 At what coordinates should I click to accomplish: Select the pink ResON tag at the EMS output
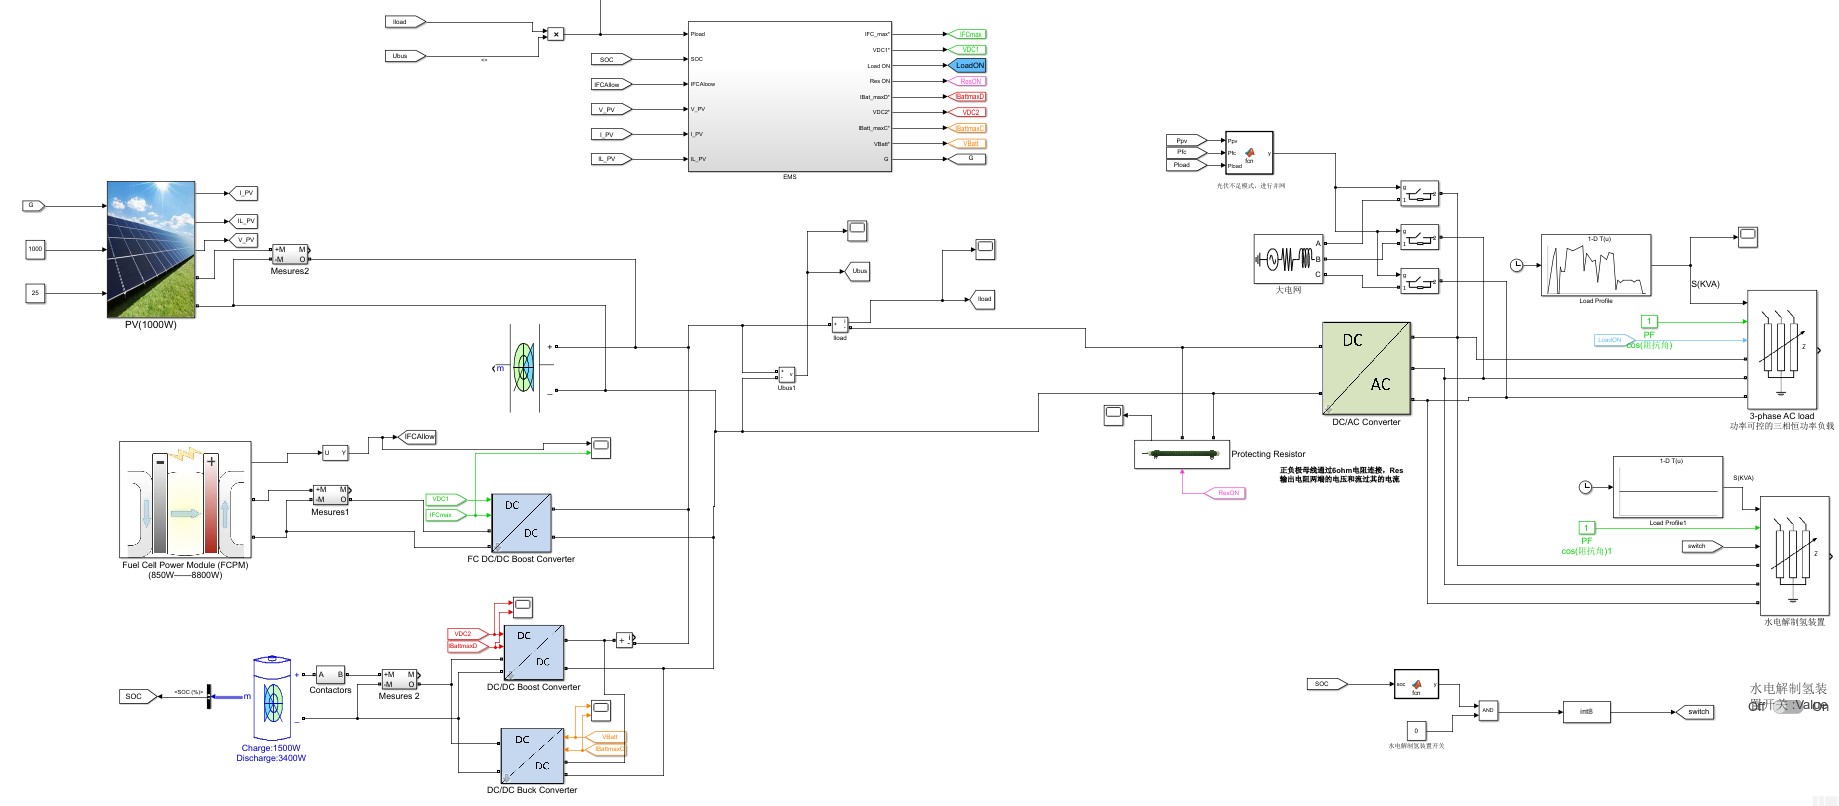969,81
